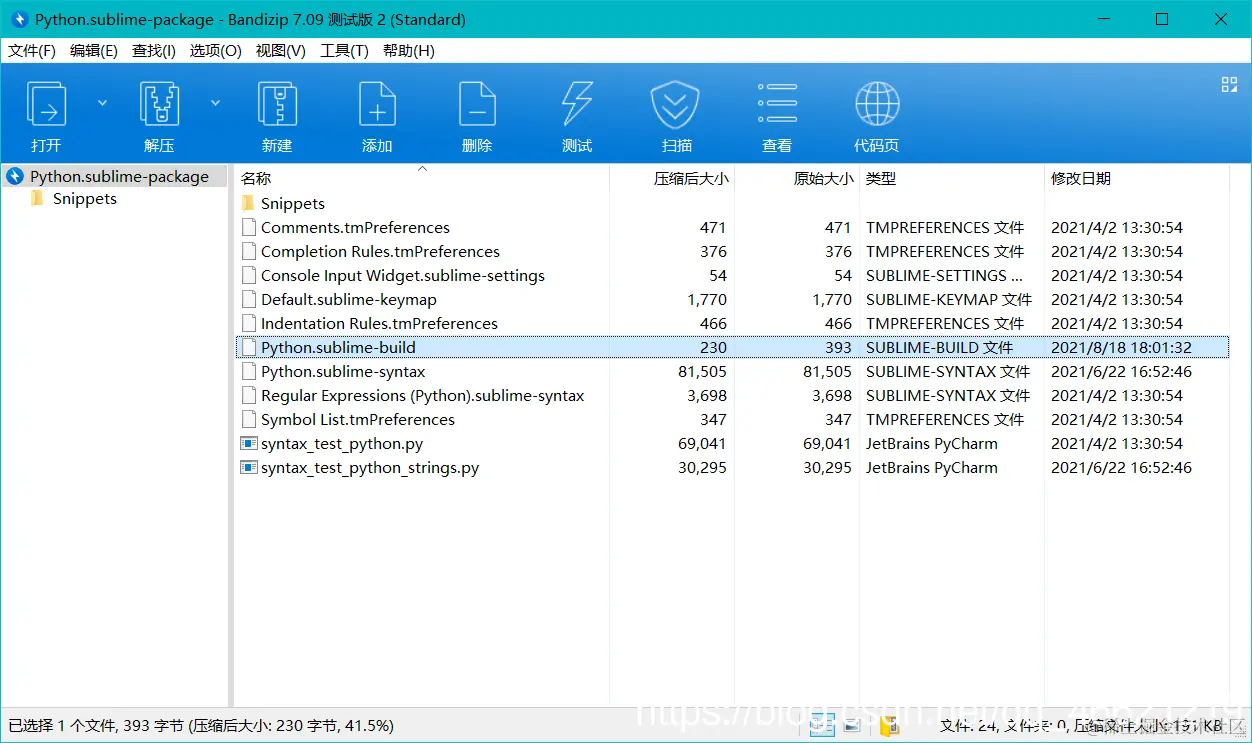Click the sort arrow above the 名称 column
The image size is (1252, 743).
(422, 169)
